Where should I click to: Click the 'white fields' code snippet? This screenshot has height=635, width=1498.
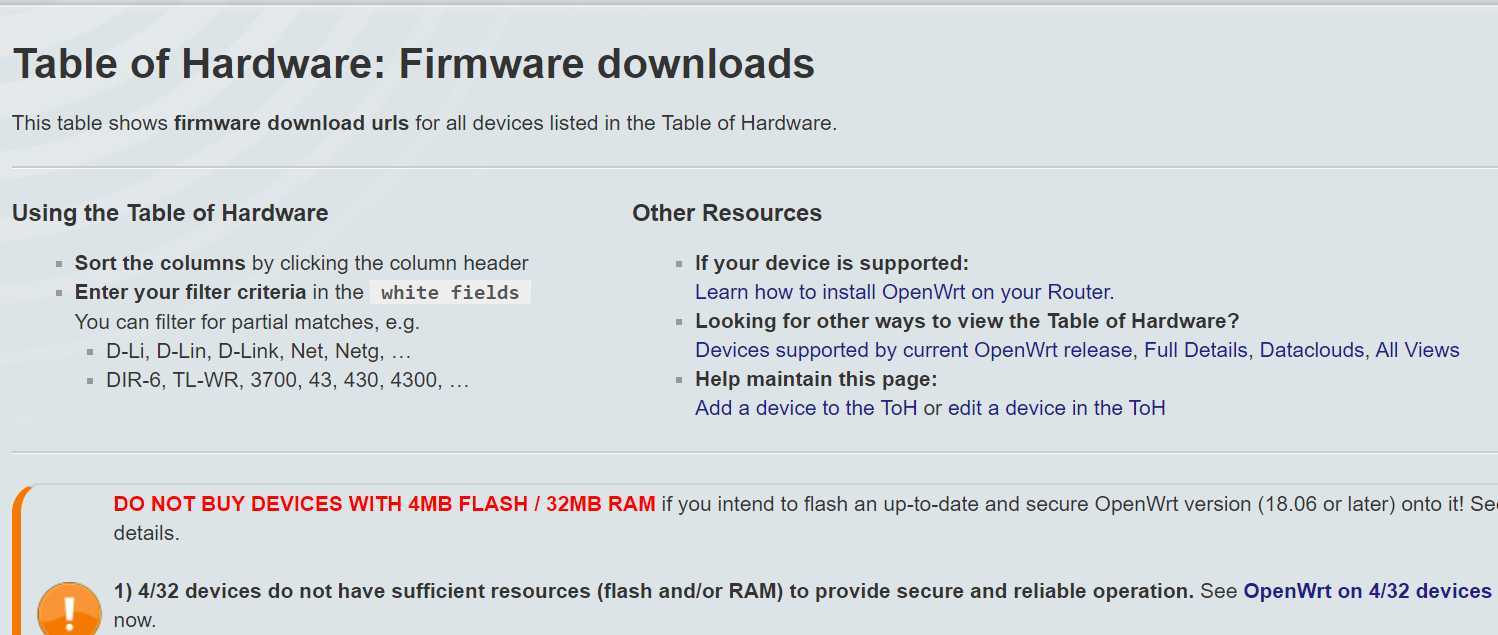pyautogui.click(x=450, y=293)
